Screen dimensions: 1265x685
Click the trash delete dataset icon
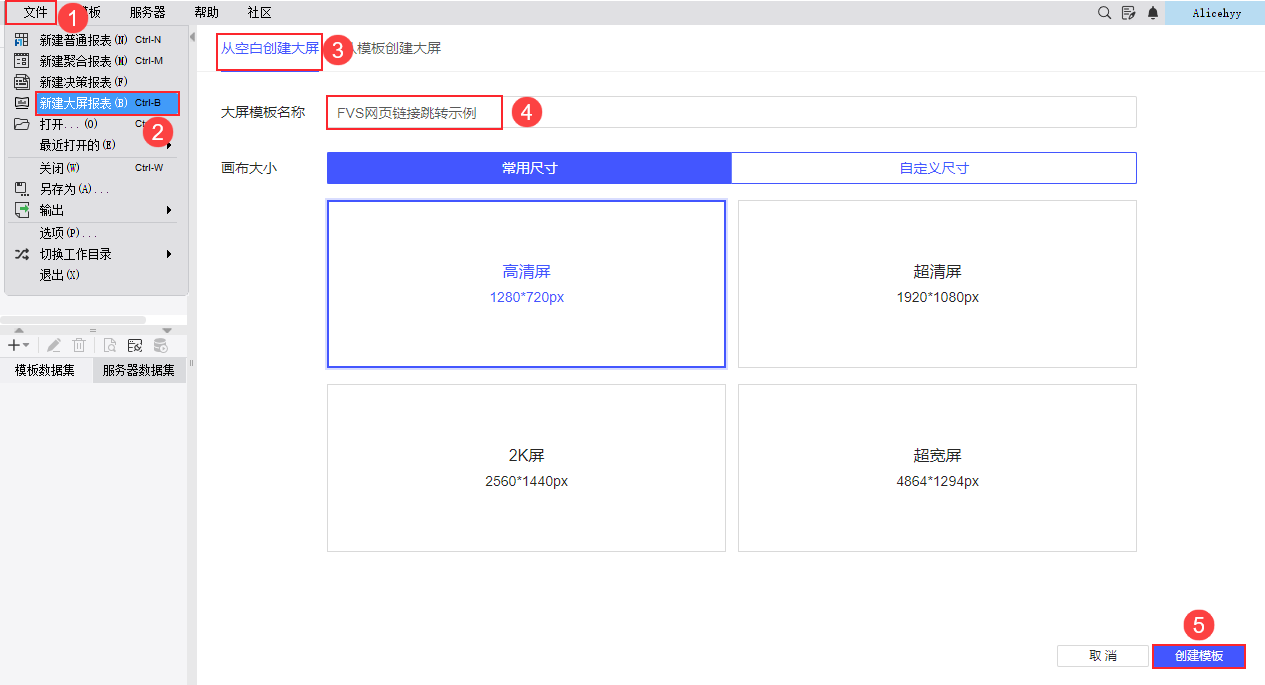click(x=79, y=345)
